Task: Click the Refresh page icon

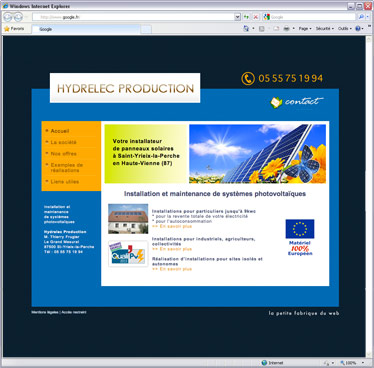Action: click(x=246, y=17)
